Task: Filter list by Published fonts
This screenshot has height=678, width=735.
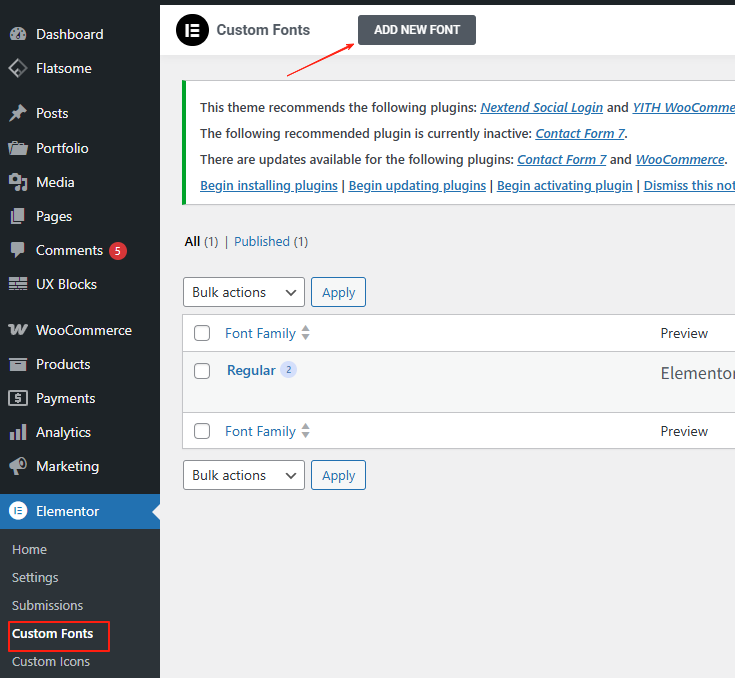Action: [262, 241]
